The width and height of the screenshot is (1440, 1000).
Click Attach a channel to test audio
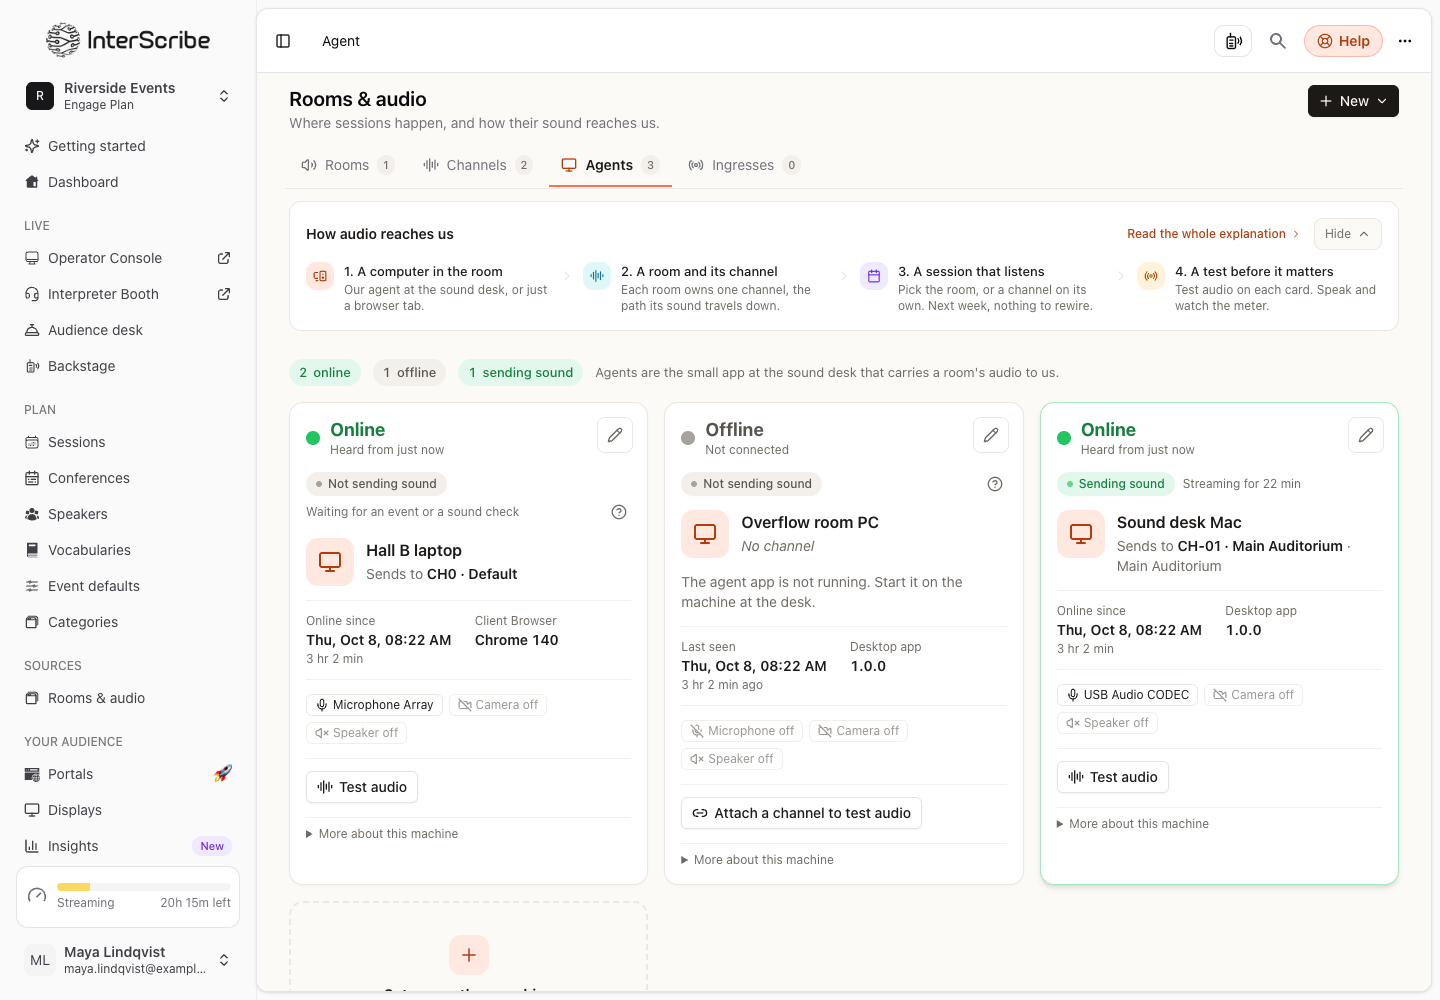(801, 813)
